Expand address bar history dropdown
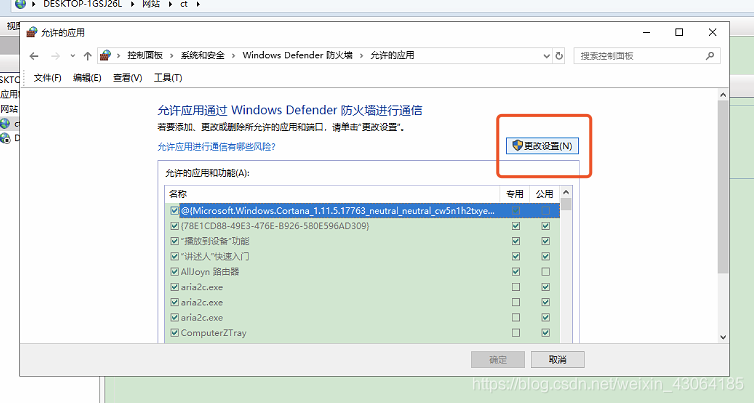The width and height of the screenshot is (754, 403). point(547,56)
